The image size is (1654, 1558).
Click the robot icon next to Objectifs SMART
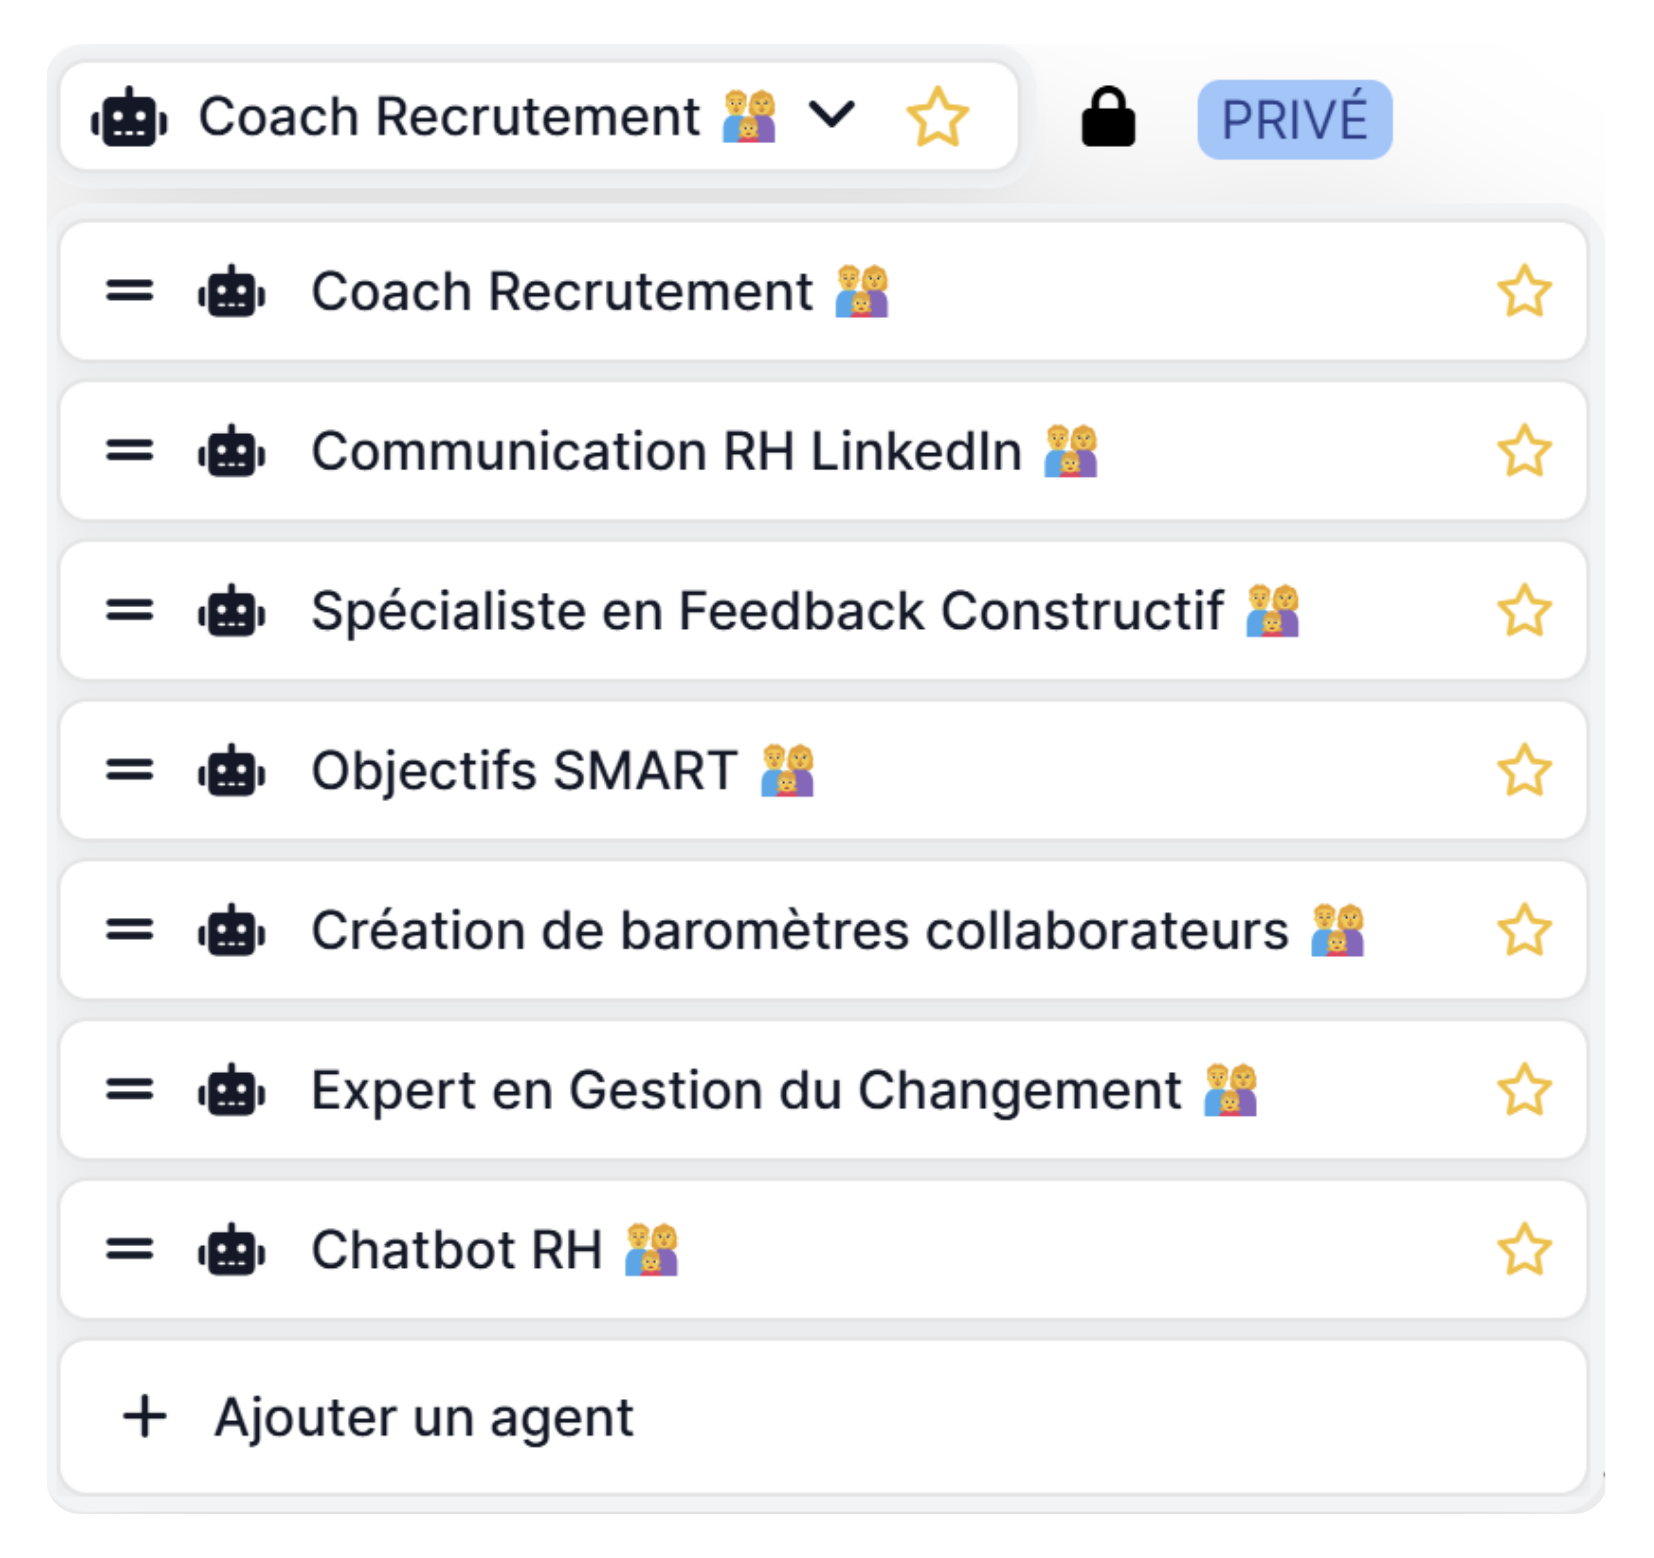click(232, 770)
